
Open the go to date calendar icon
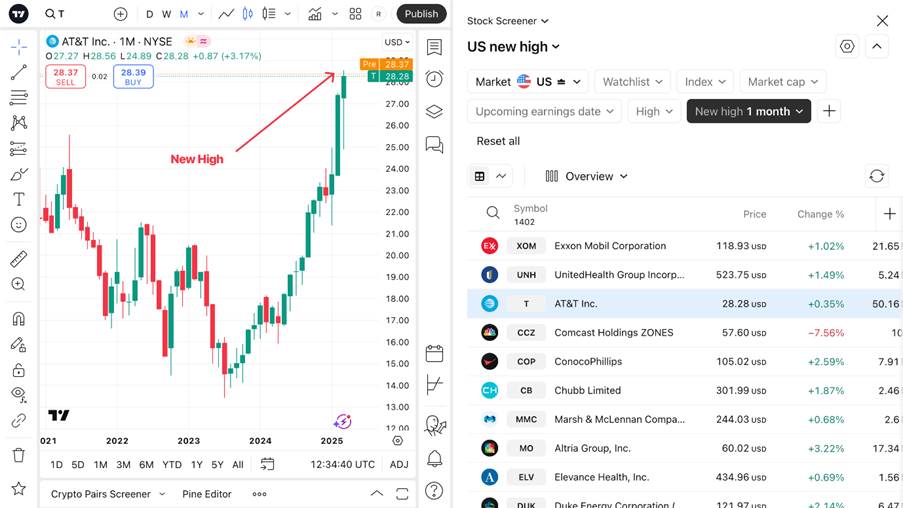click(x=267, y=464)
